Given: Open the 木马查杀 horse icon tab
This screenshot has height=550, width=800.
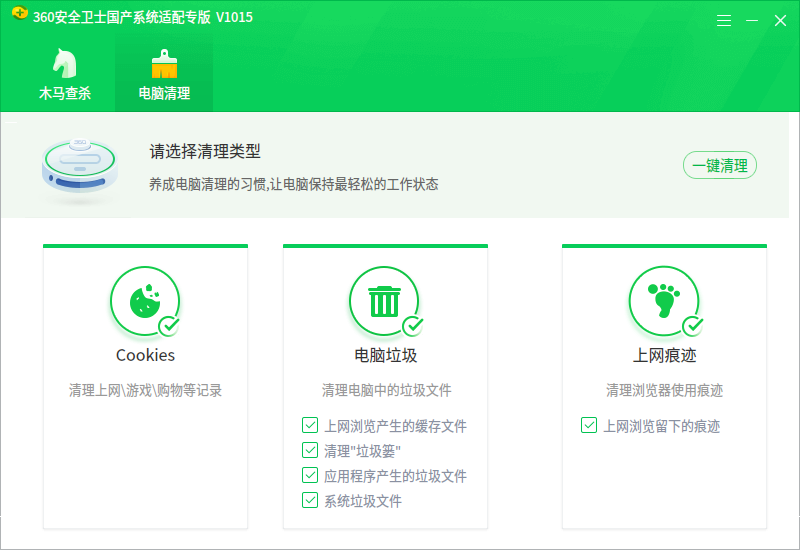Looking at the screenshot, I should tap(65, 63).
